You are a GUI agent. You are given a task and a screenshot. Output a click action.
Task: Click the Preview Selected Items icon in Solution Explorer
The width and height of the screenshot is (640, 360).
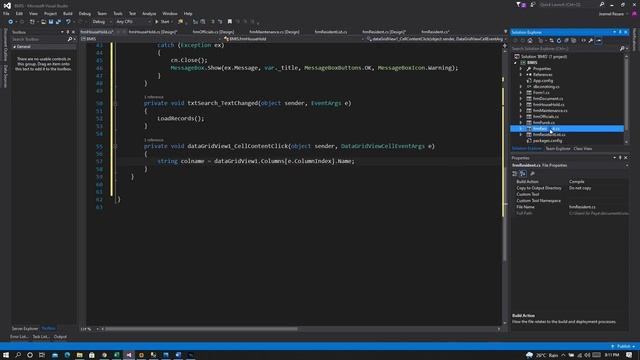pyautogui.click(x=598, y=40)
